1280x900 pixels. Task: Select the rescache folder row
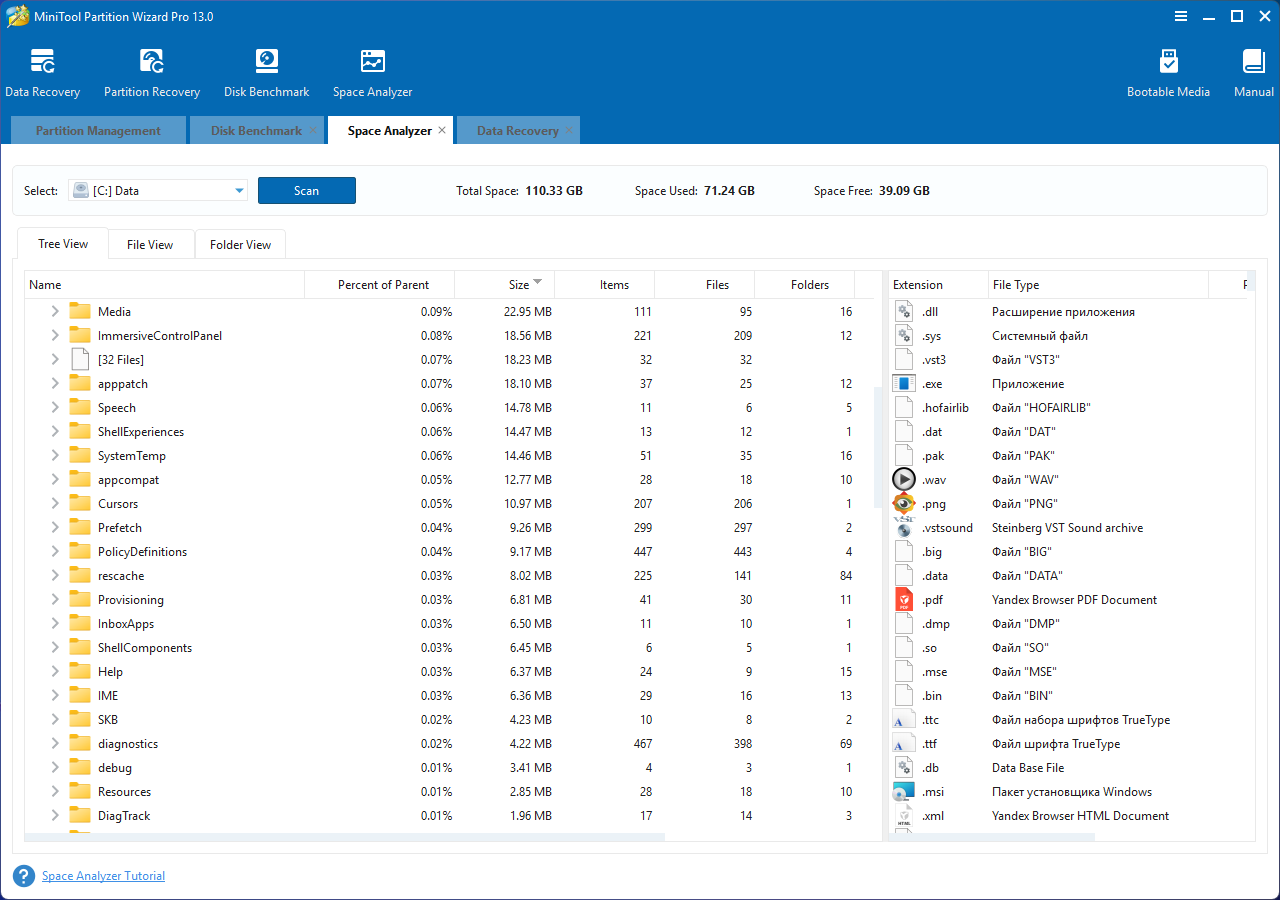point(448,576)
